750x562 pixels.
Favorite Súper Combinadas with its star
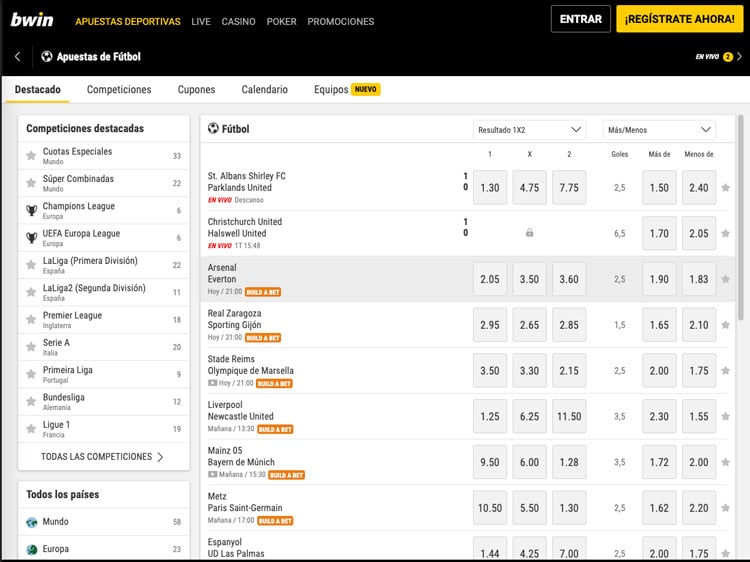coord(31,183)
